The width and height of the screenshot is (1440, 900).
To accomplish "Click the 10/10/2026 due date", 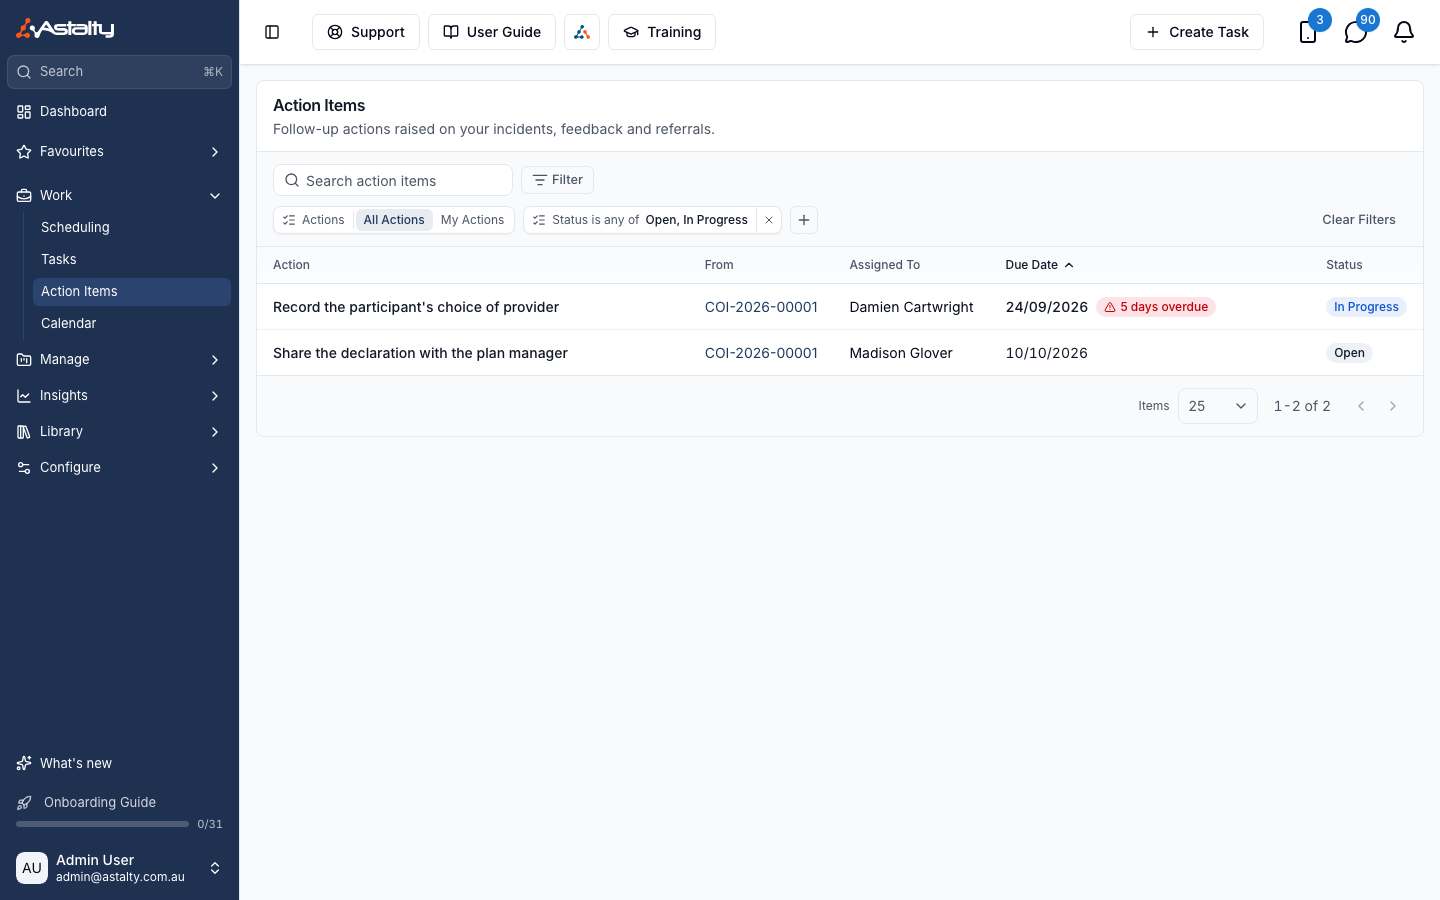I will coord(1046,353).
